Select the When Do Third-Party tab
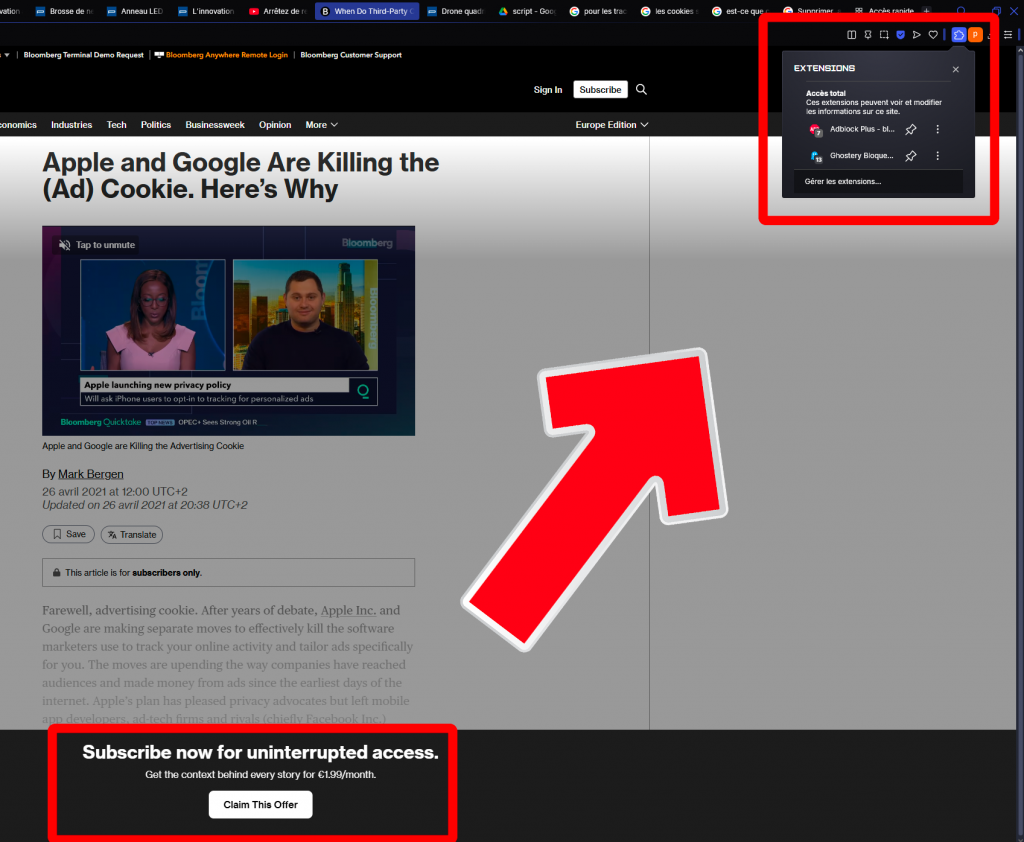This screenshot has width=1024, height=842. click(367, 11)
